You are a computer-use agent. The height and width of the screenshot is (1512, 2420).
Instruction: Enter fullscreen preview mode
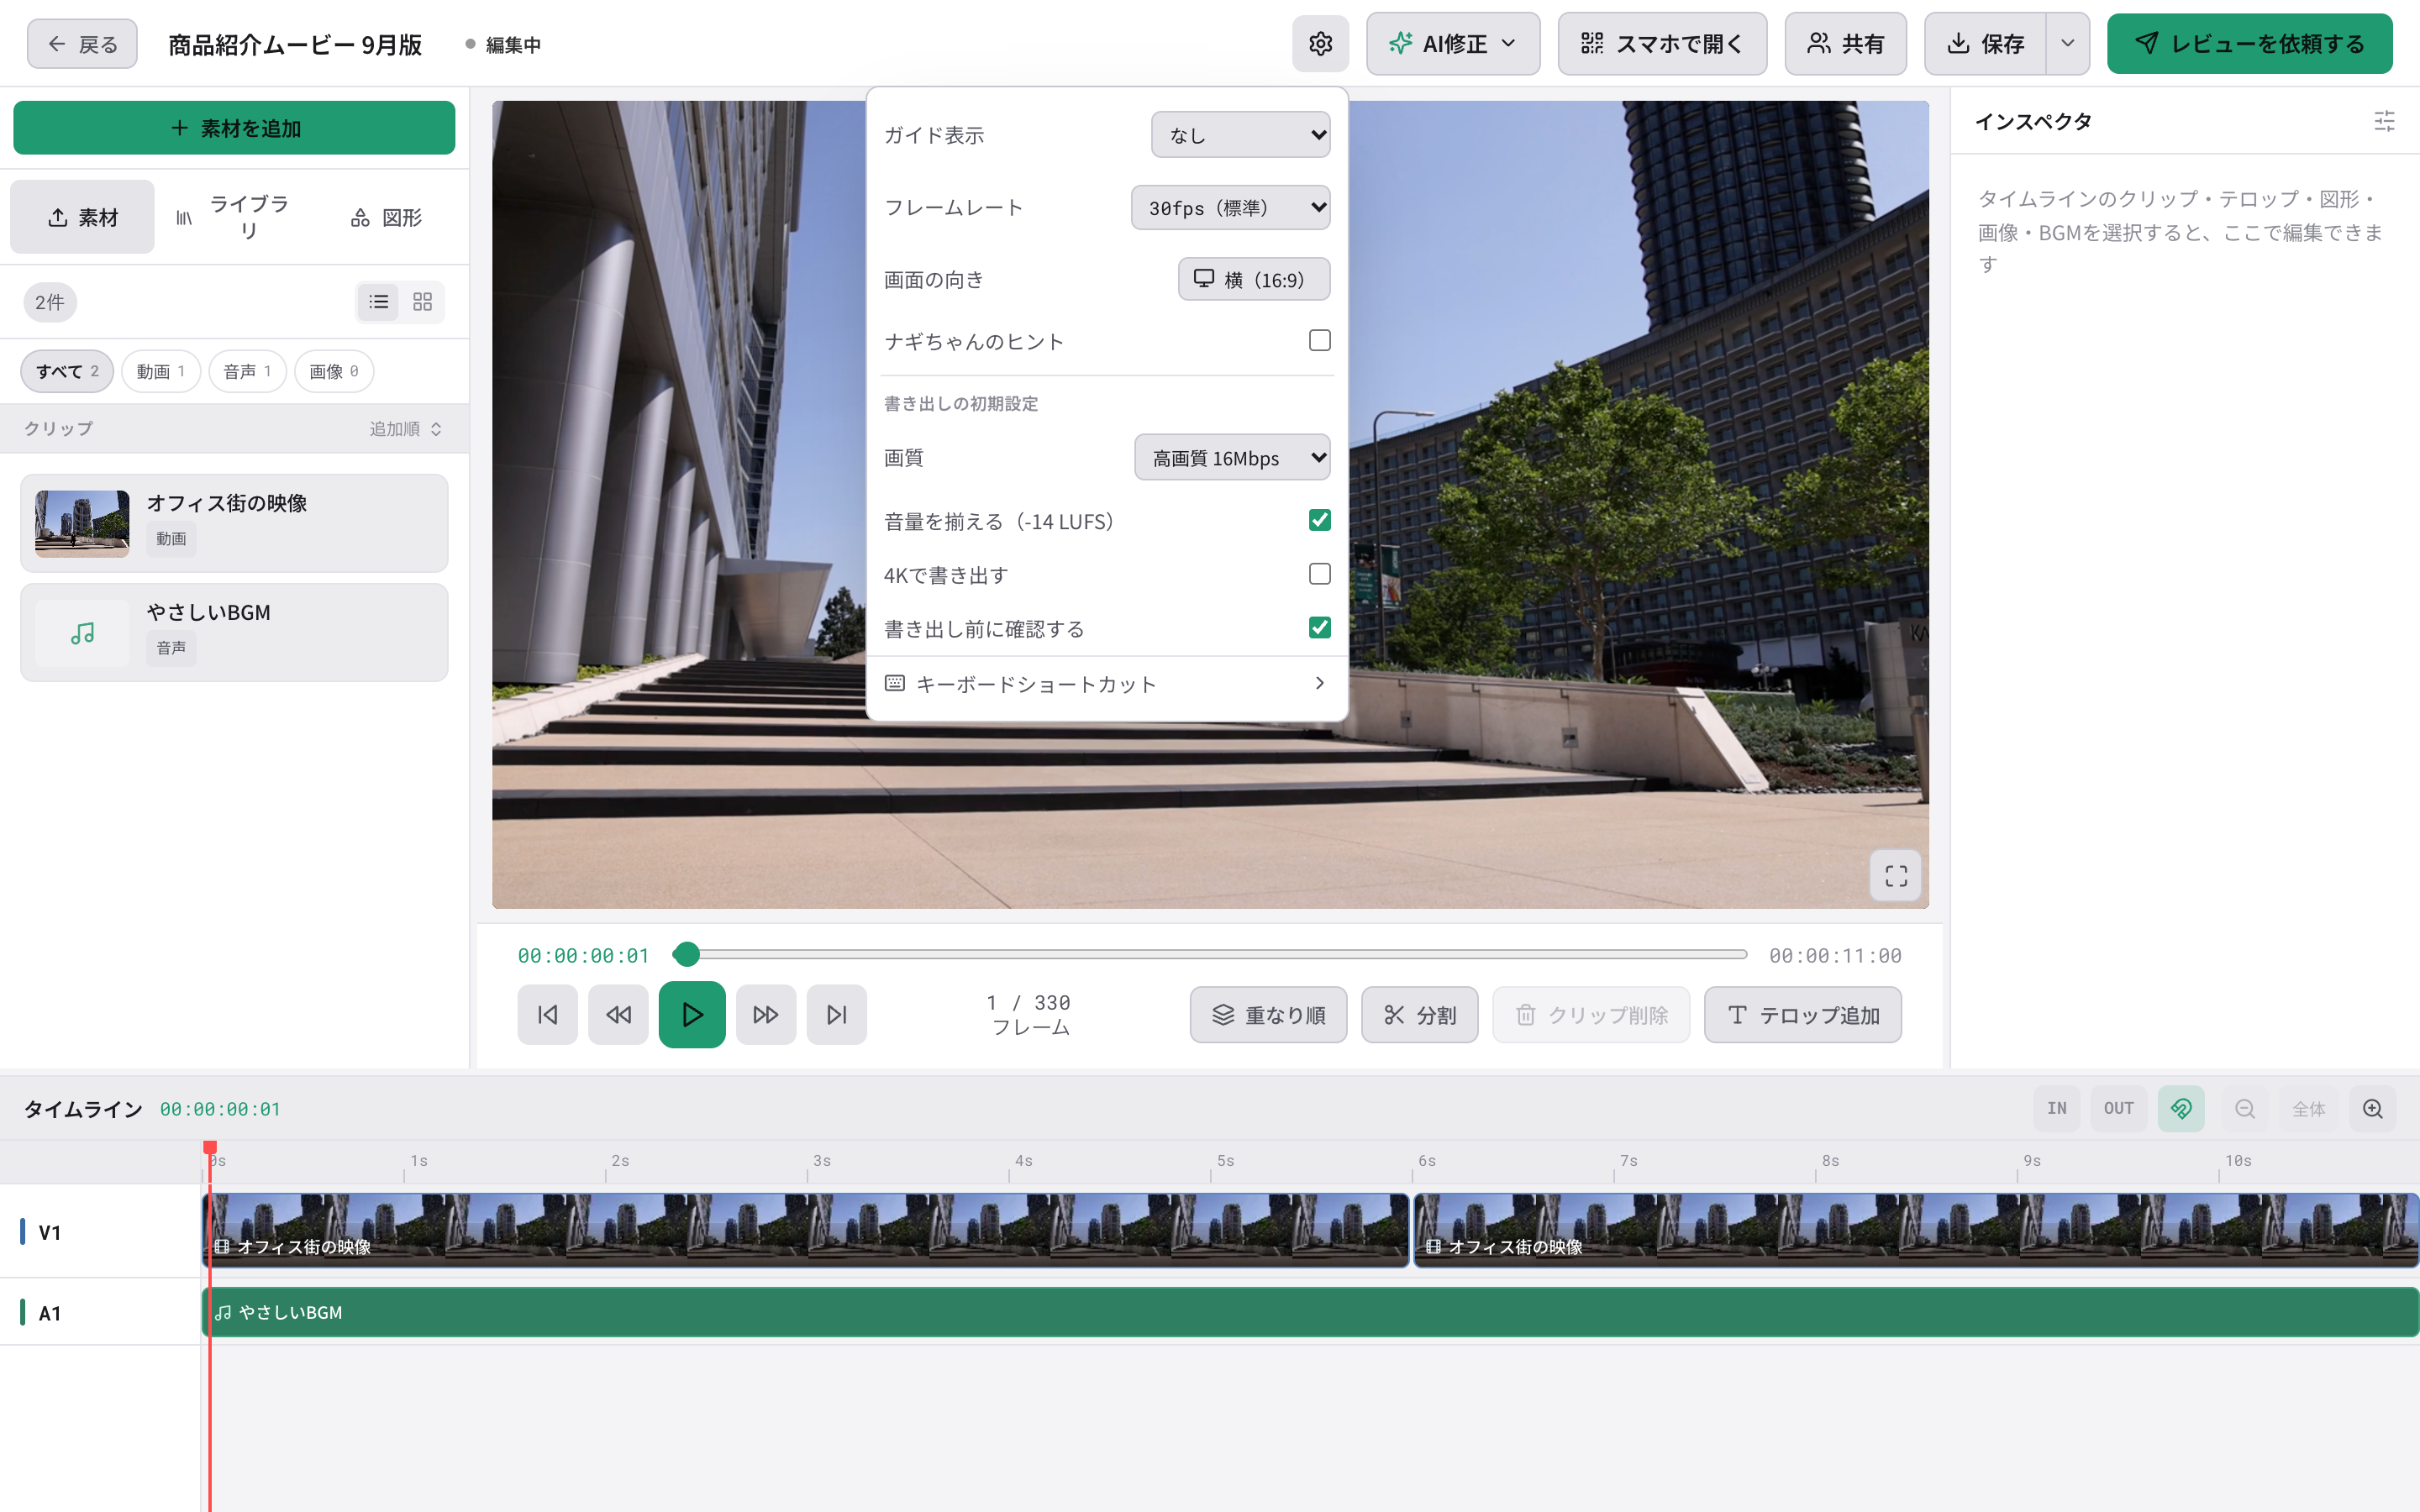coord(1896,876)
